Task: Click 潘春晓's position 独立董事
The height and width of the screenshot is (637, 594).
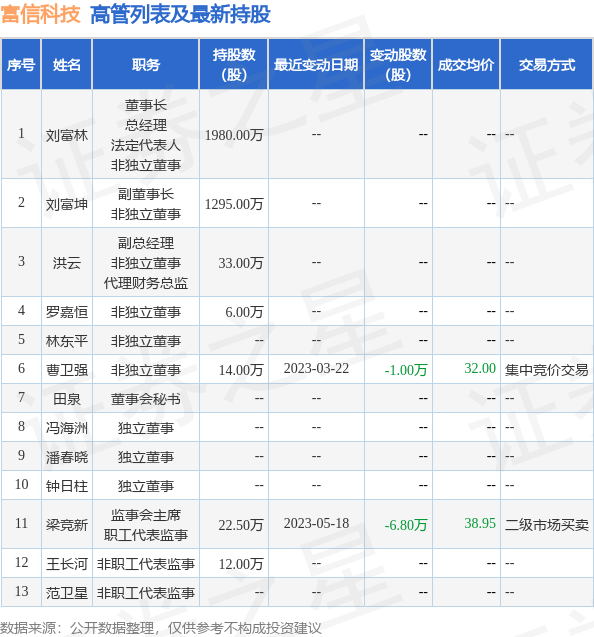Action: (x=146, y=457)
